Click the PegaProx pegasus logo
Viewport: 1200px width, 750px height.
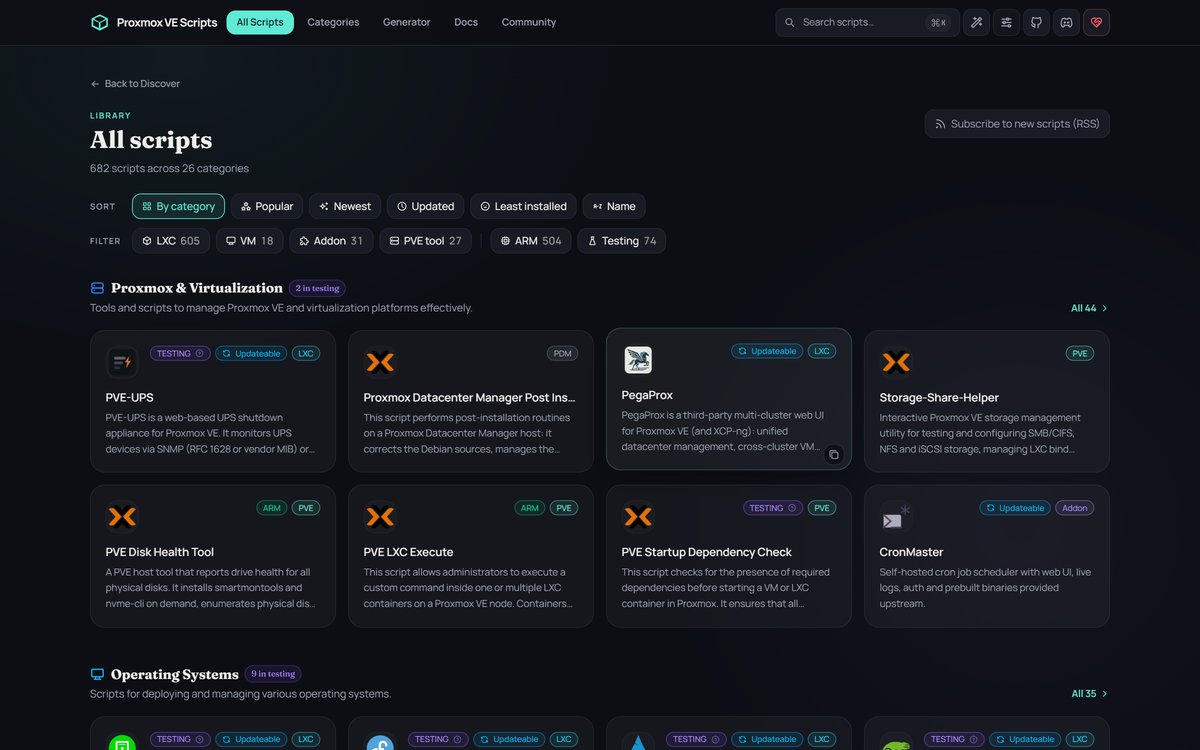coord(637,360)
